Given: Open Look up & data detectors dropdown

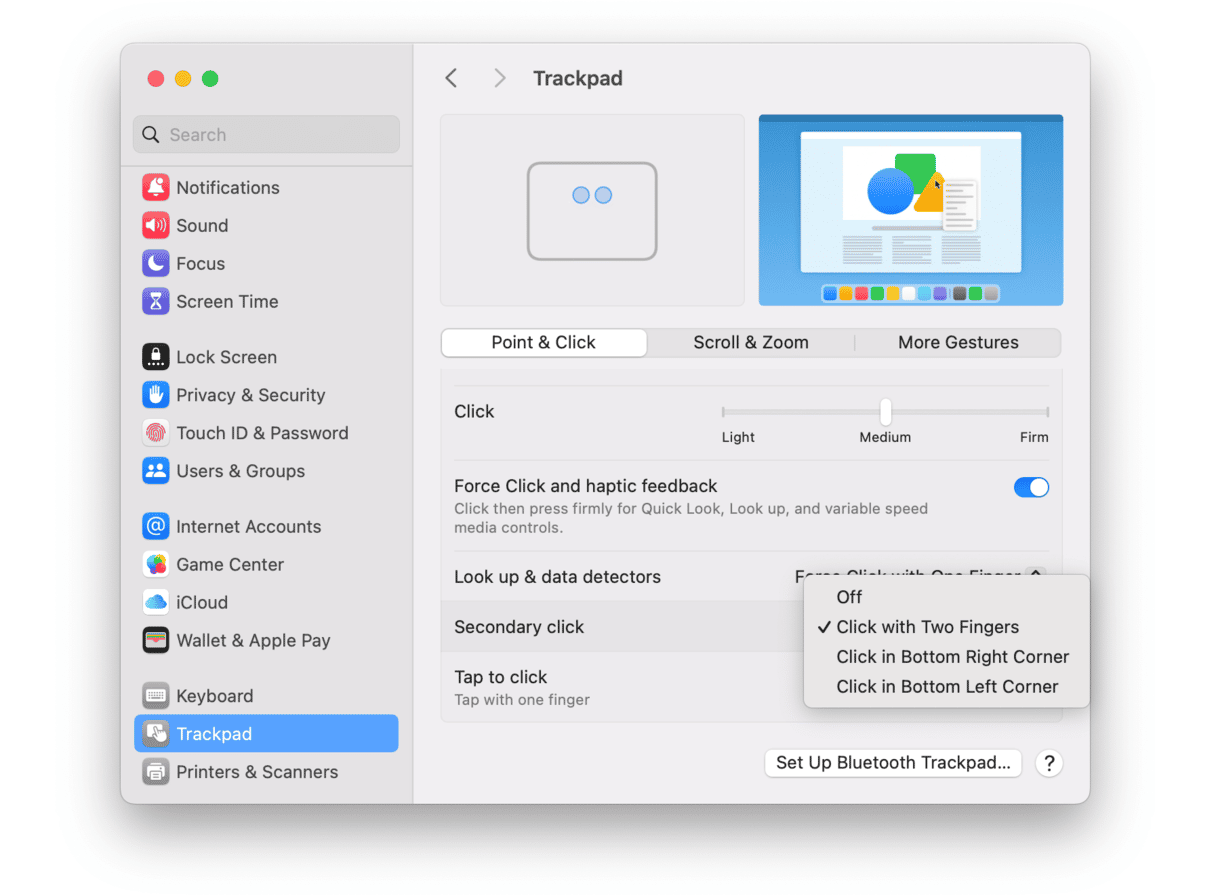Looking at the screenshot, I should coord(1035,574).
